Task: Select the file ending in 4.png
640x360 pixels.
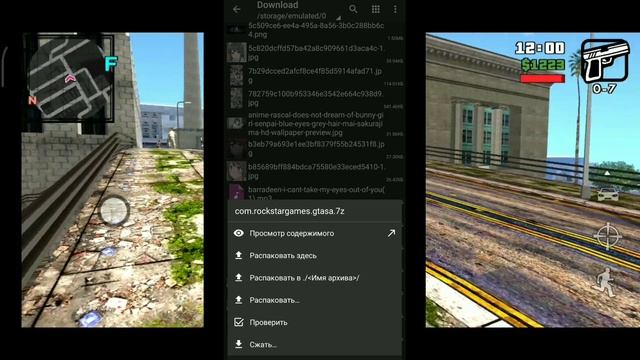Action: point(314,30)
